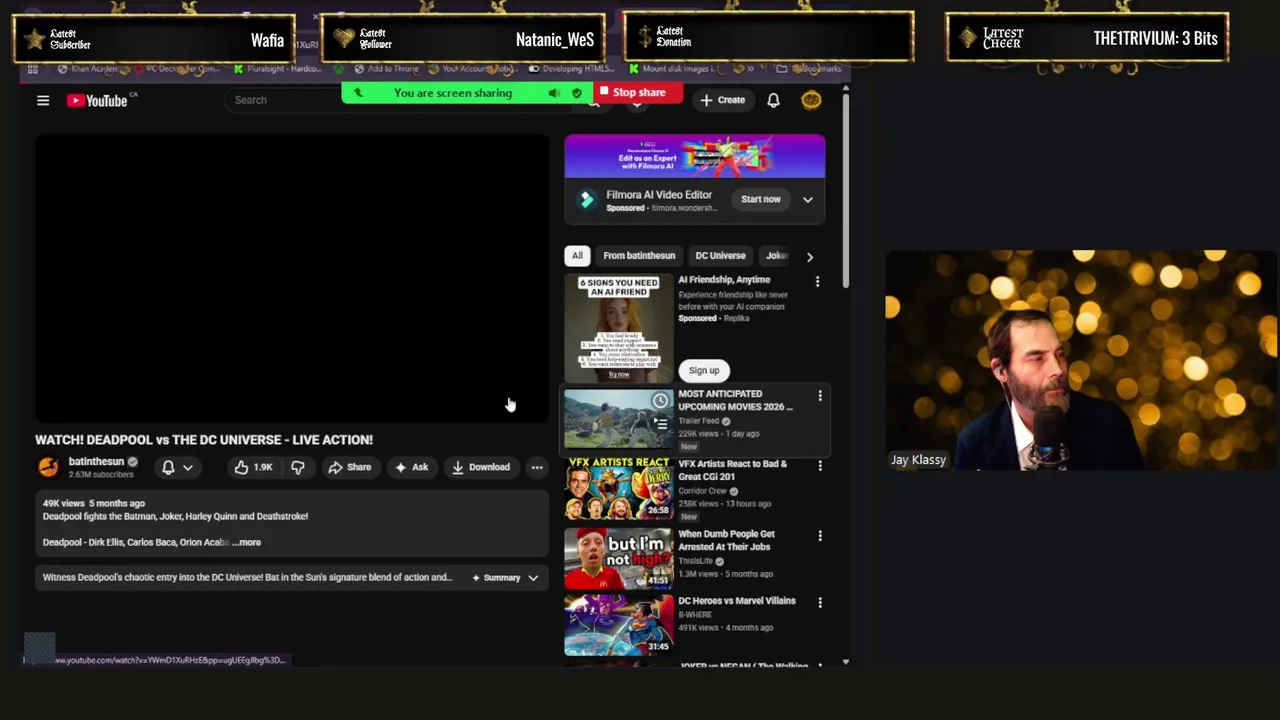Open the account avatar menu
Viewport: 1280px width, 720px height.
(x=811, y=100)
